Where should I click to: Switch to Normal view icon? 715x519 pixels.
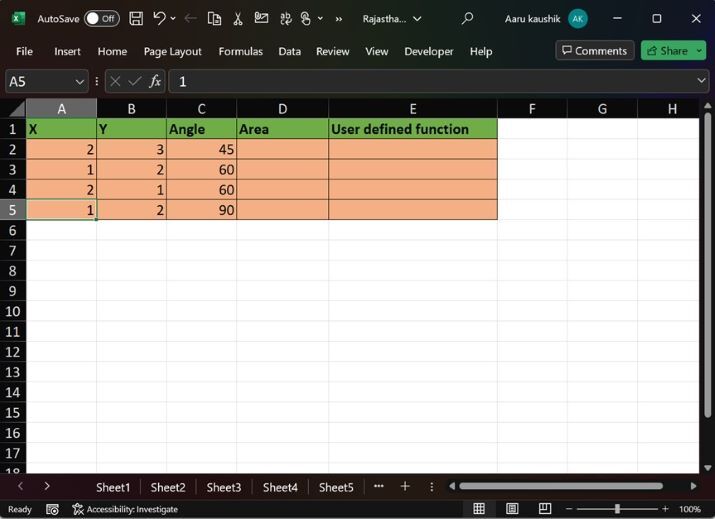point(479,509)
